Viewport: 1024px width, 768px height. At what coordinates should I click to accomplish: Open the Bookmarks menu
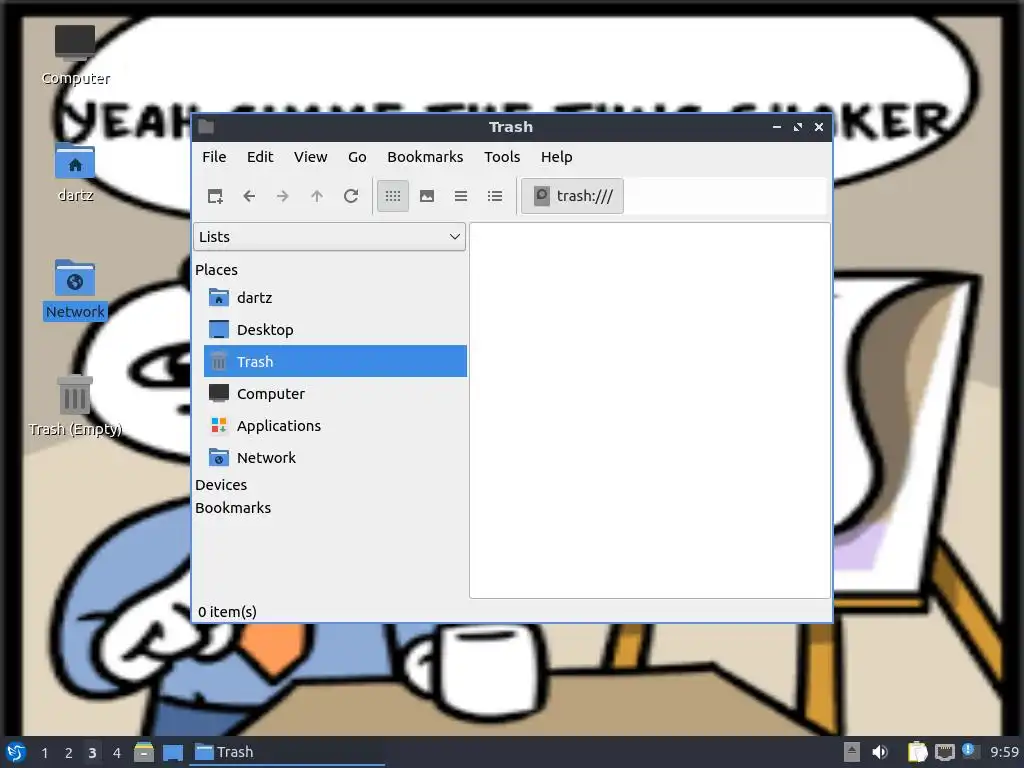(425, 157)
